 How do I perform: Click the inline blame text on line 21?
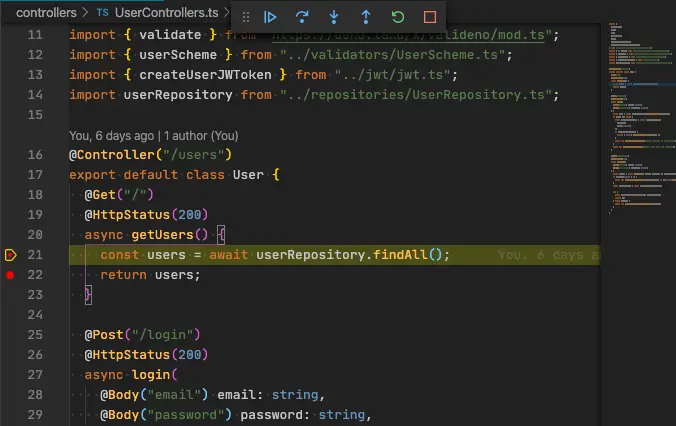[548, 255]
